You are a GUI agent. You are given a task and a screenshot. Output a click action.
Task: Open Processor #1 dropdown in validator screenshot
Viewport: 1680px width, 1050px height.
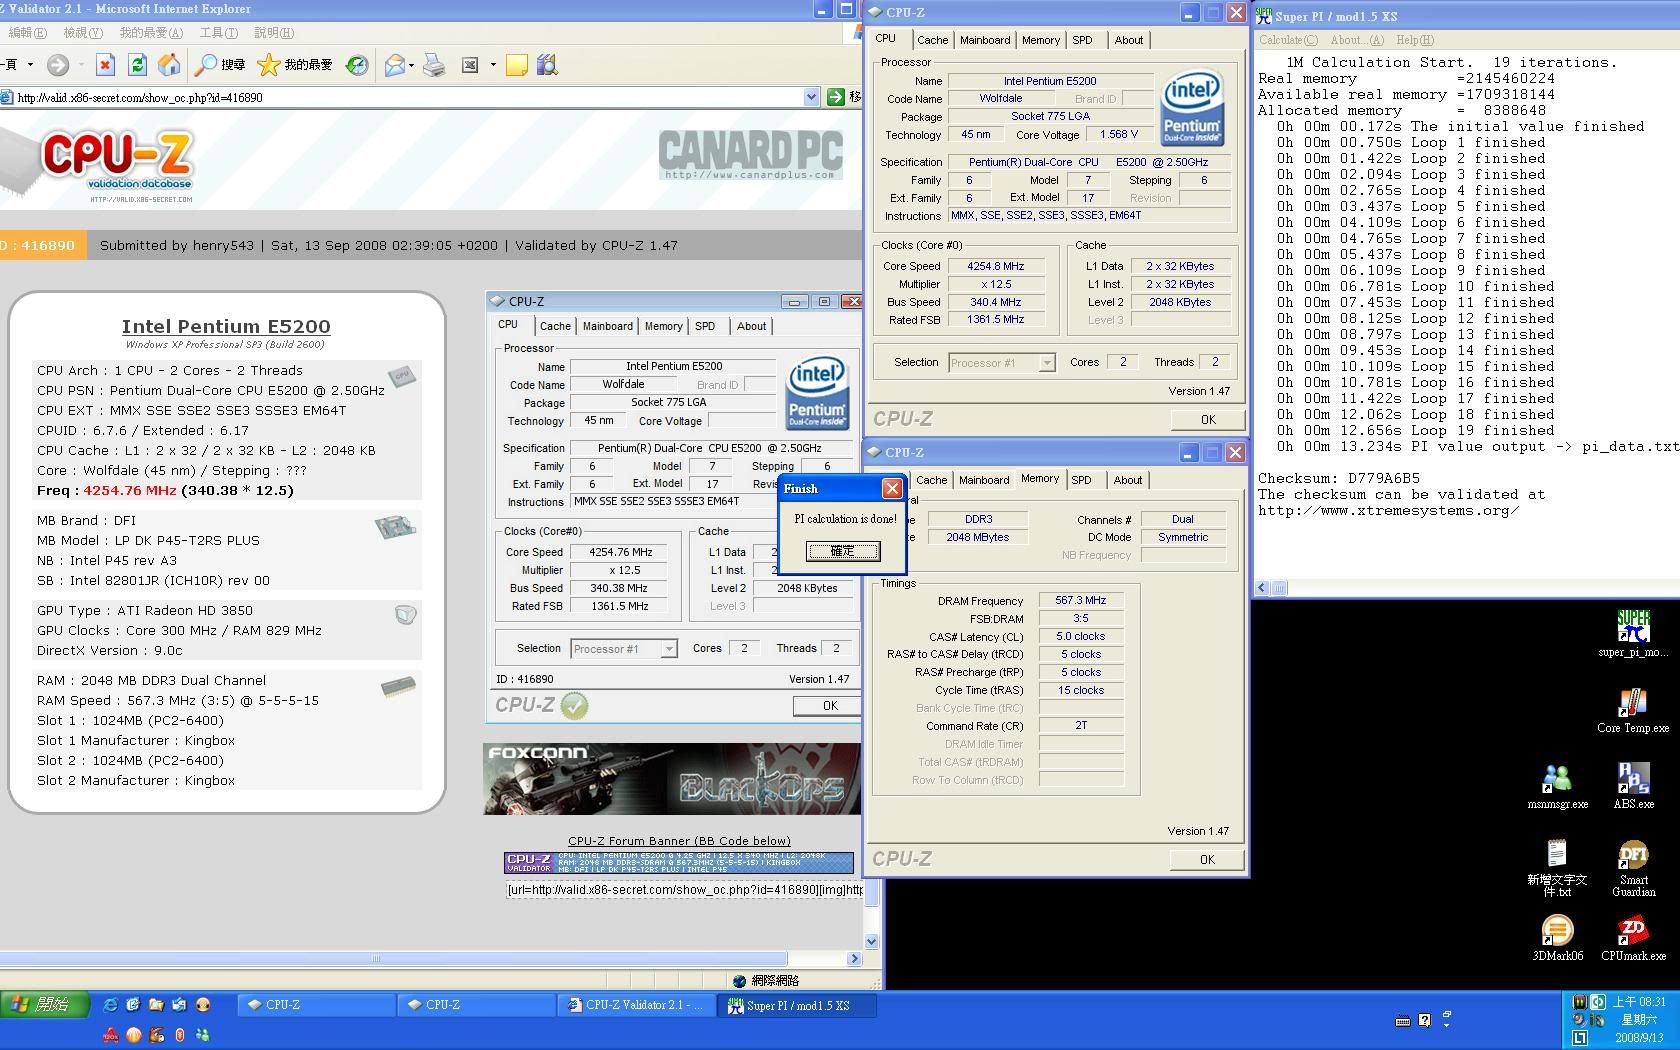click(x=669, y=649)
